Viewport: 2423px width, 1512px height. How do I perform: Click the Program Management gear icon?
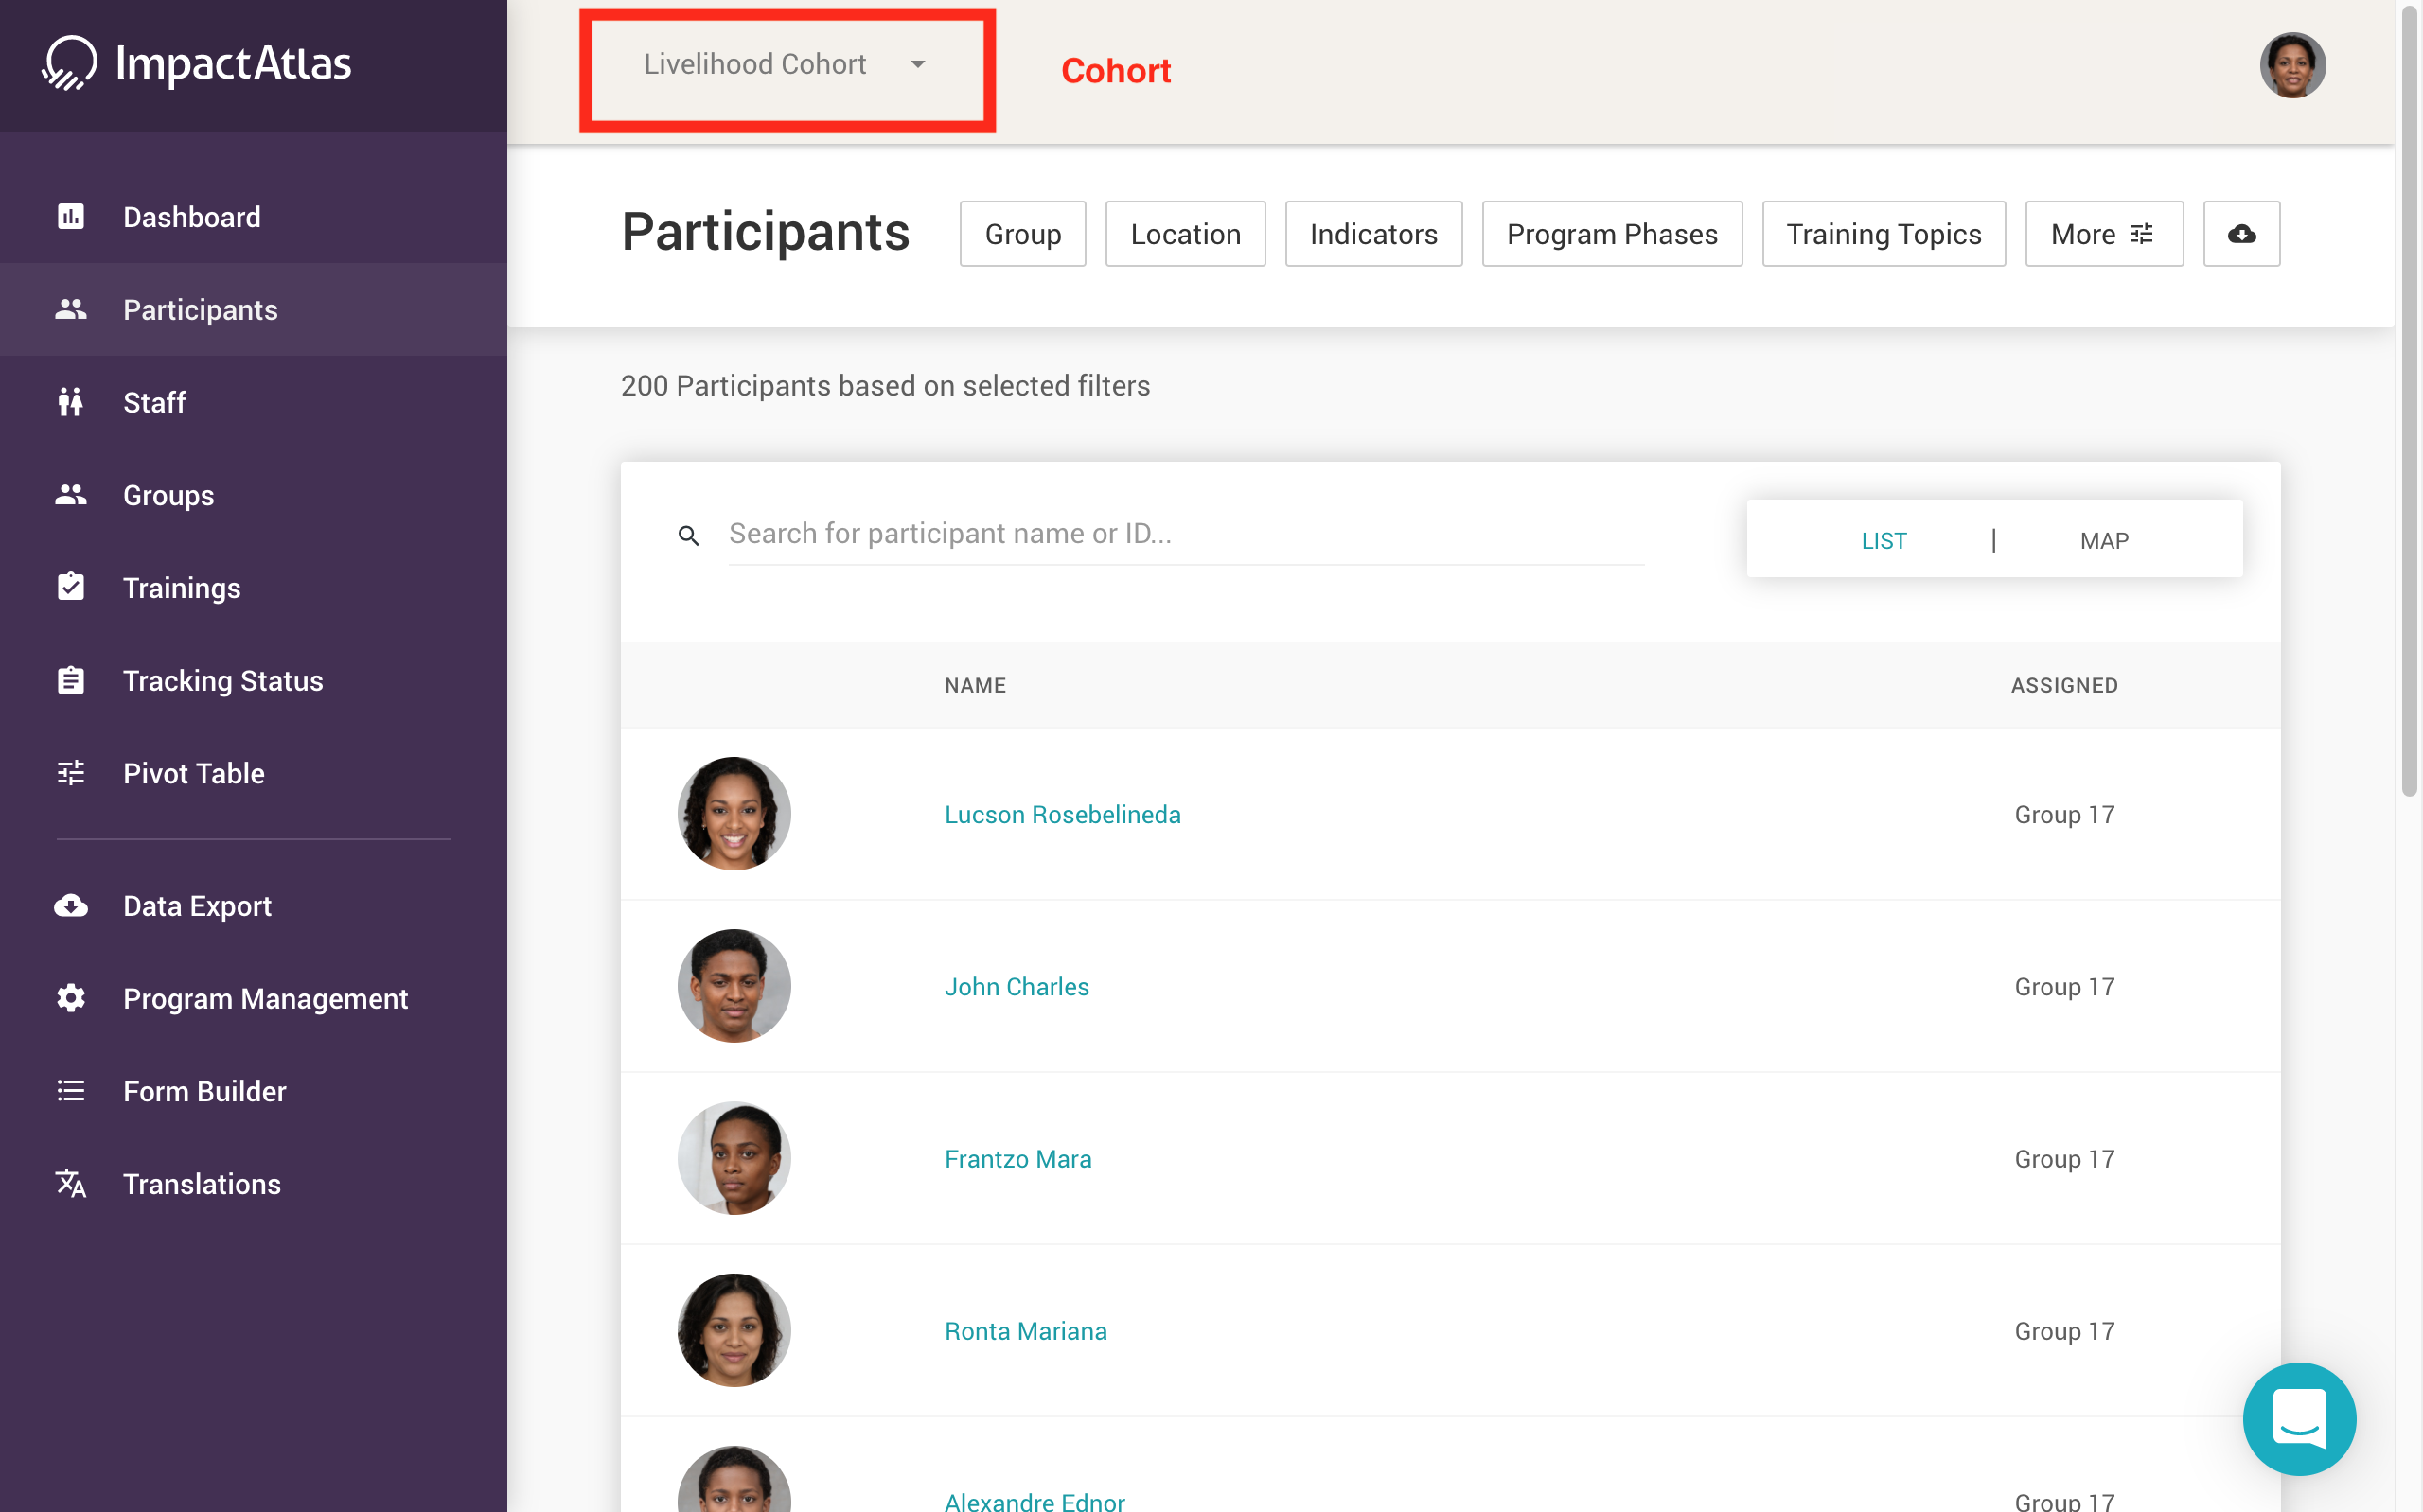click(x=71, y=998)
